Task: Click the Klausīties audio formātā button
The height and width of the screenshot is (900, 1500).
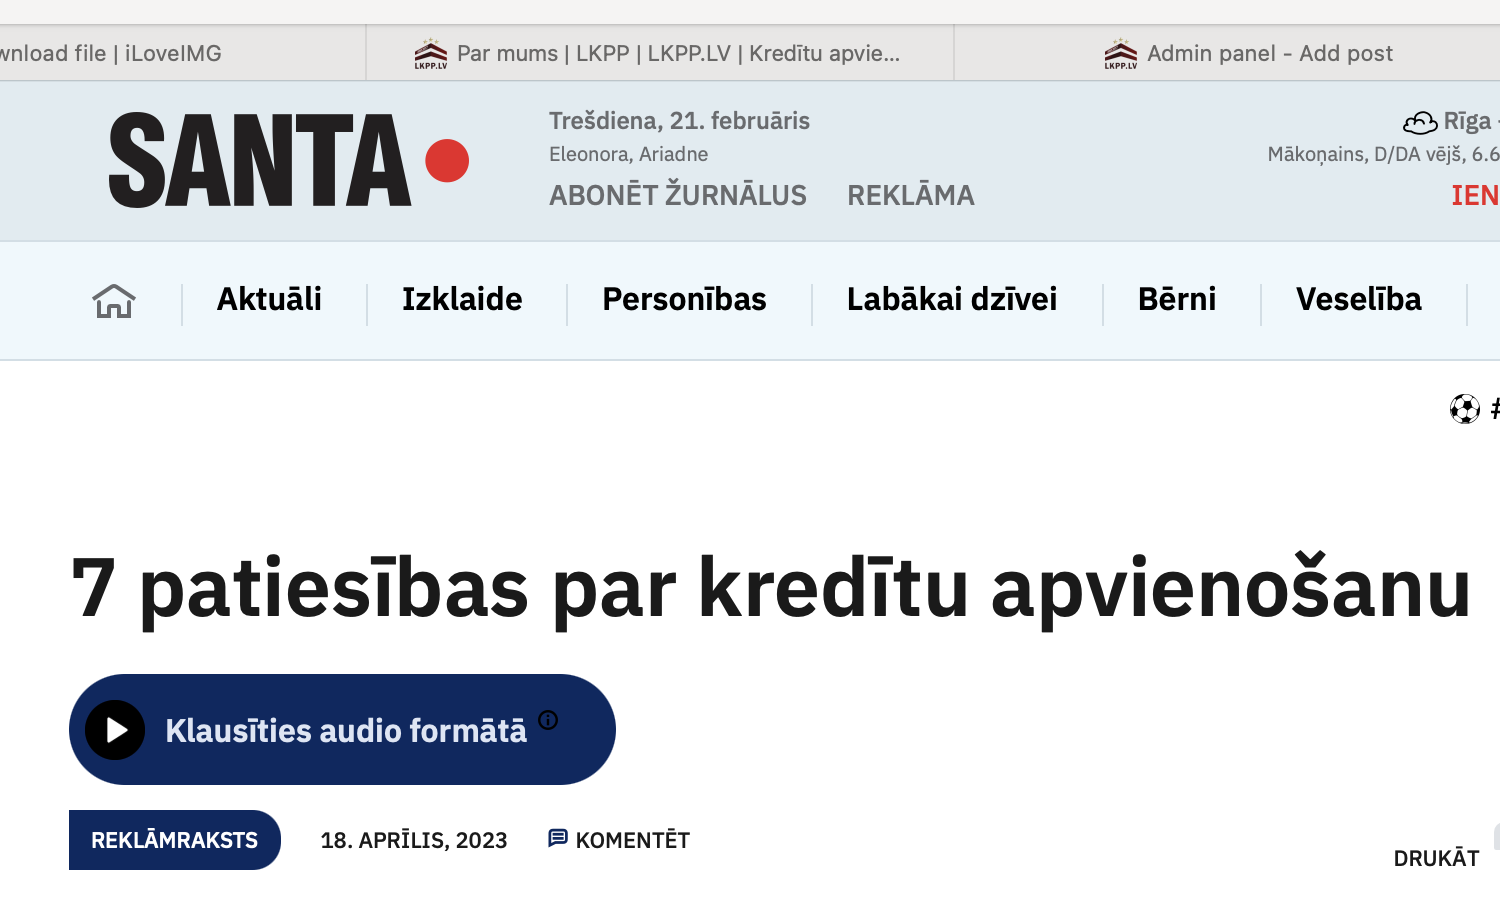Action: click(342, 730)
